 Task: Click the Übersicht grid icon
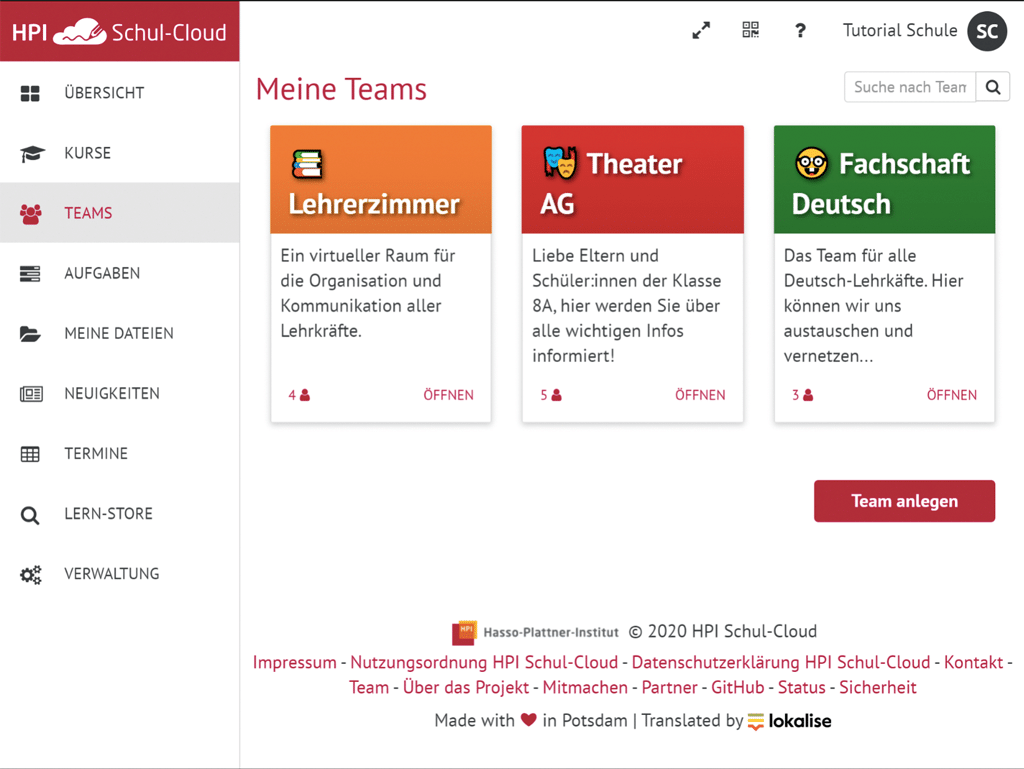(x=31, y=92)
